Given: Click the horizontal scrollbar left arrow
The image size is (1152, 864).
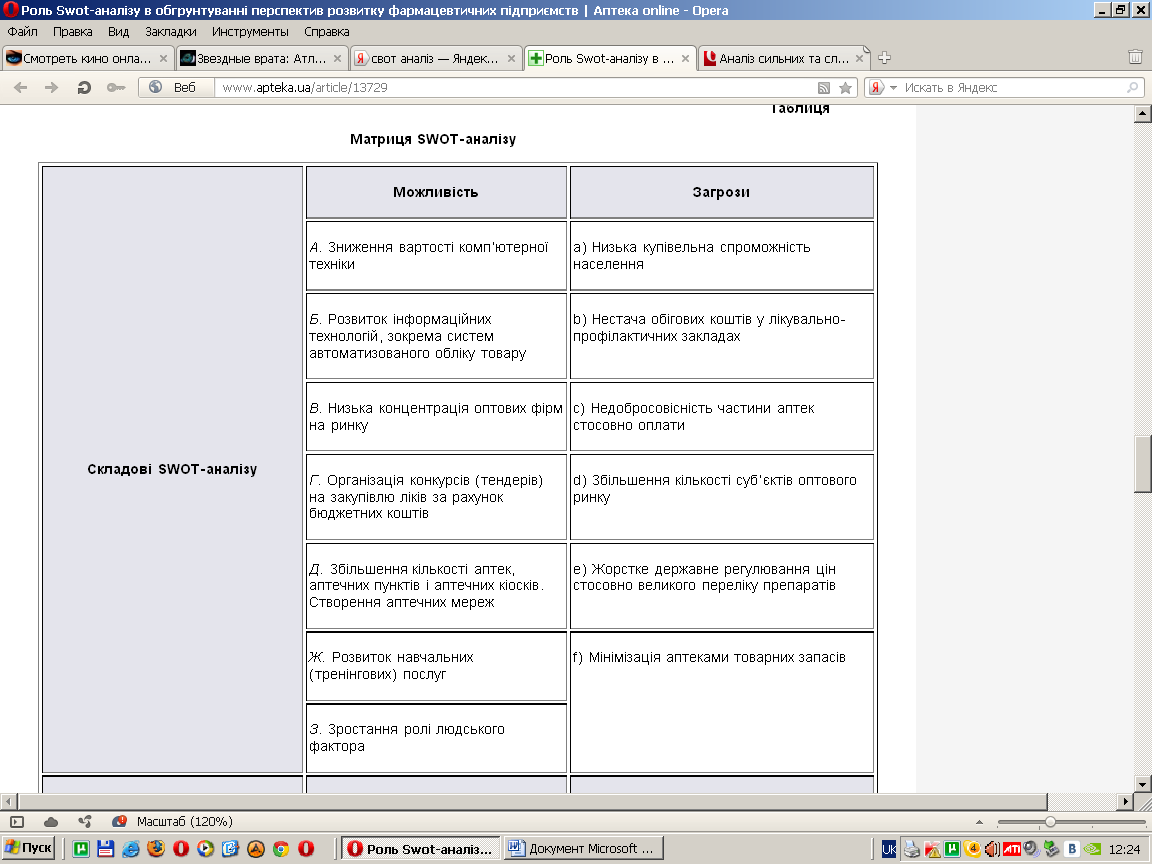Looking at the screenshot, I should pos(8,802).
